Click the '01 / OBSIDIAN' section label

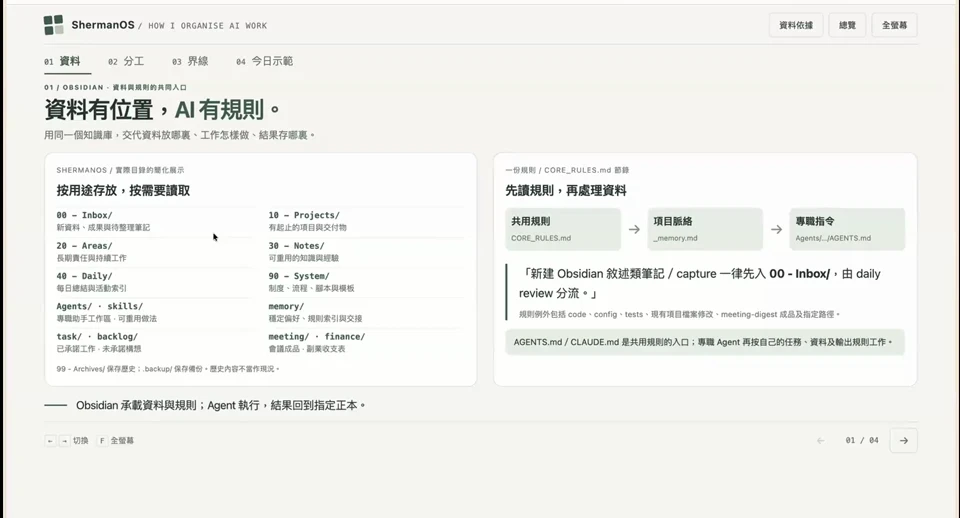tap(115, 88)
